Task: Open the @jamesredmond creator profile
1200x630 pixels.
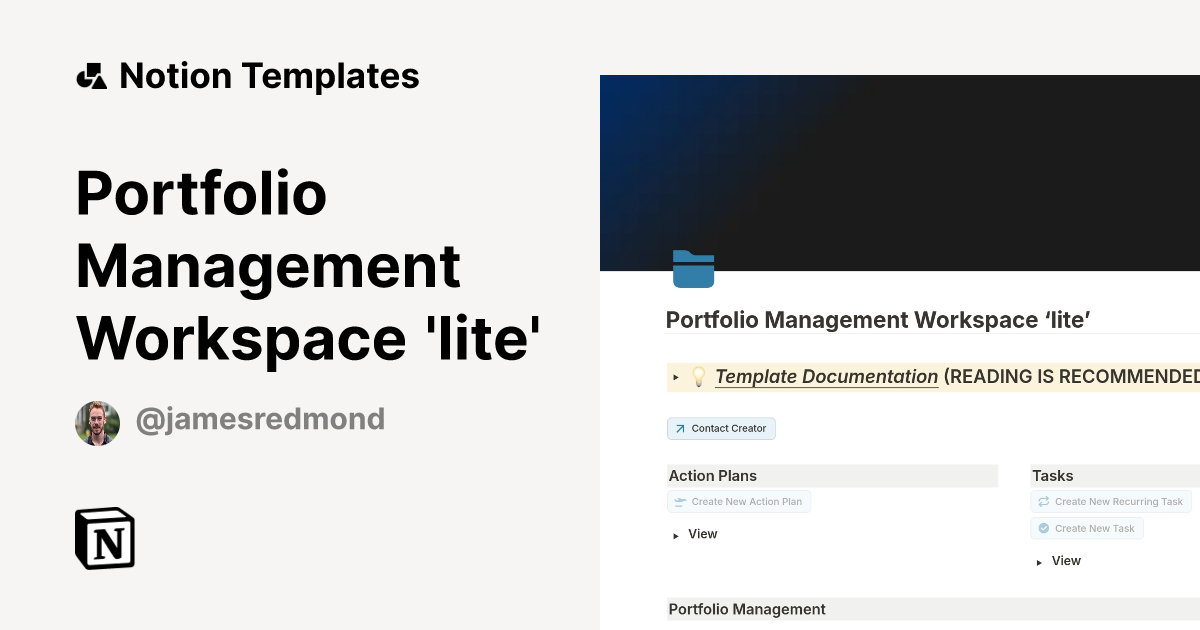Action: click(260, 419)
